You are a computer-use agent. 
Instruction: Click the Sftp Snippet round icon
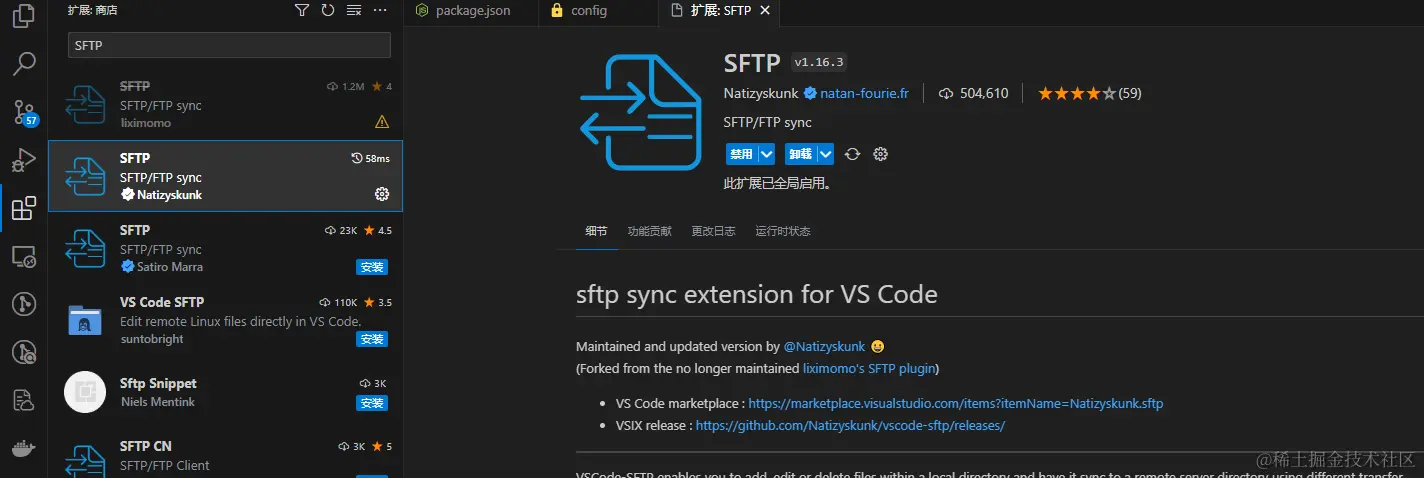(85, 392)
